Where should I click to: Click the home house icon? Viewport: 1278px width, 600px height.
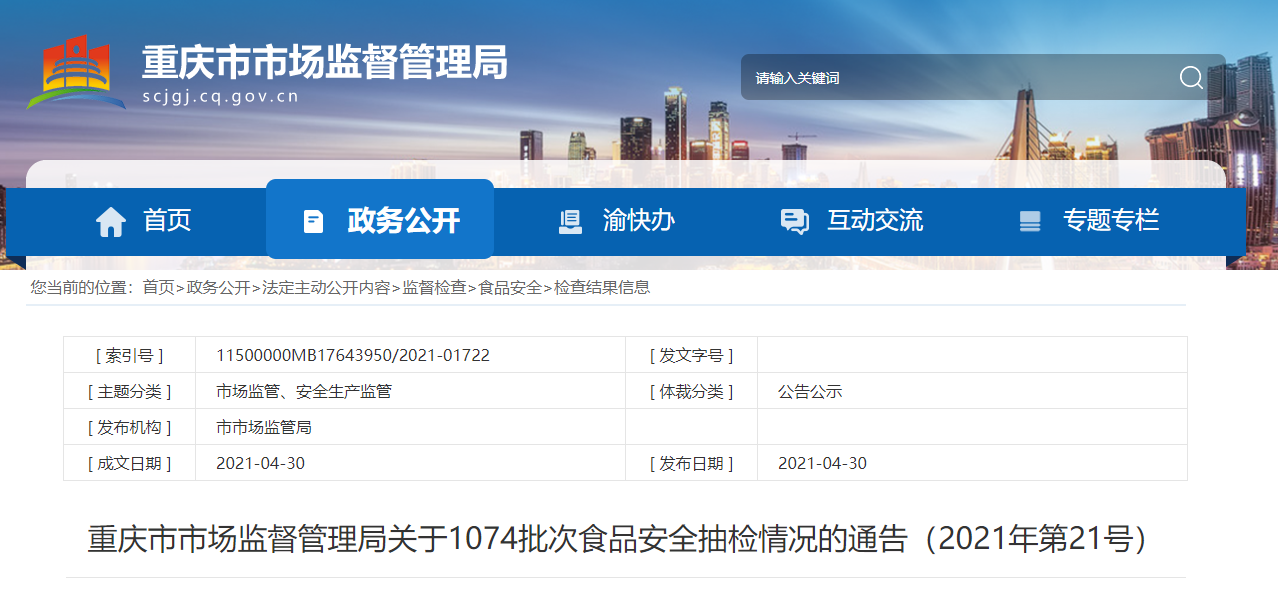click(110, 221)
